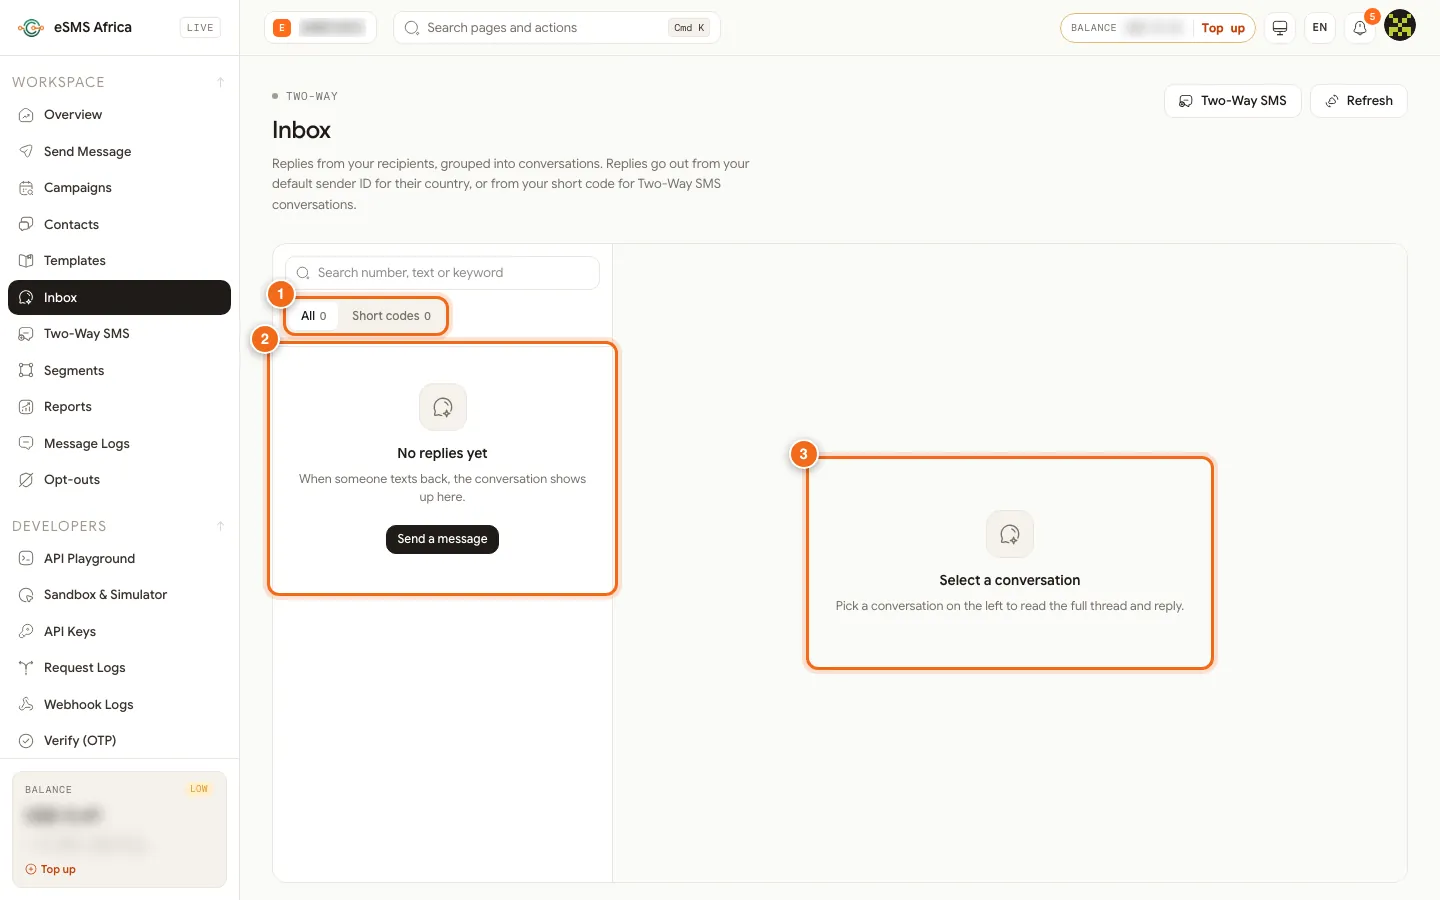
Task: Click the Refresh button
Action: click(x=1358, y=101)
